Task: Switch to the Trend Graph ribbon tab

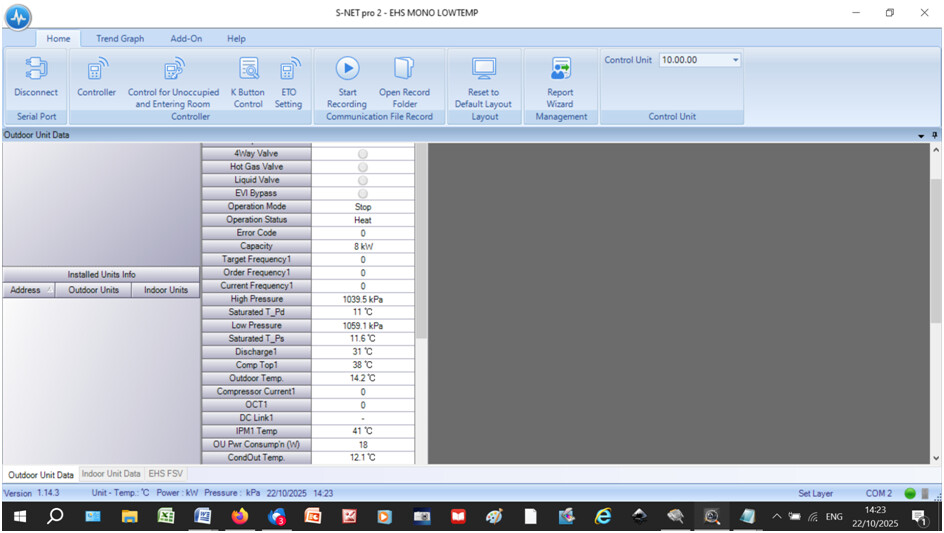Action: [120, 39]
